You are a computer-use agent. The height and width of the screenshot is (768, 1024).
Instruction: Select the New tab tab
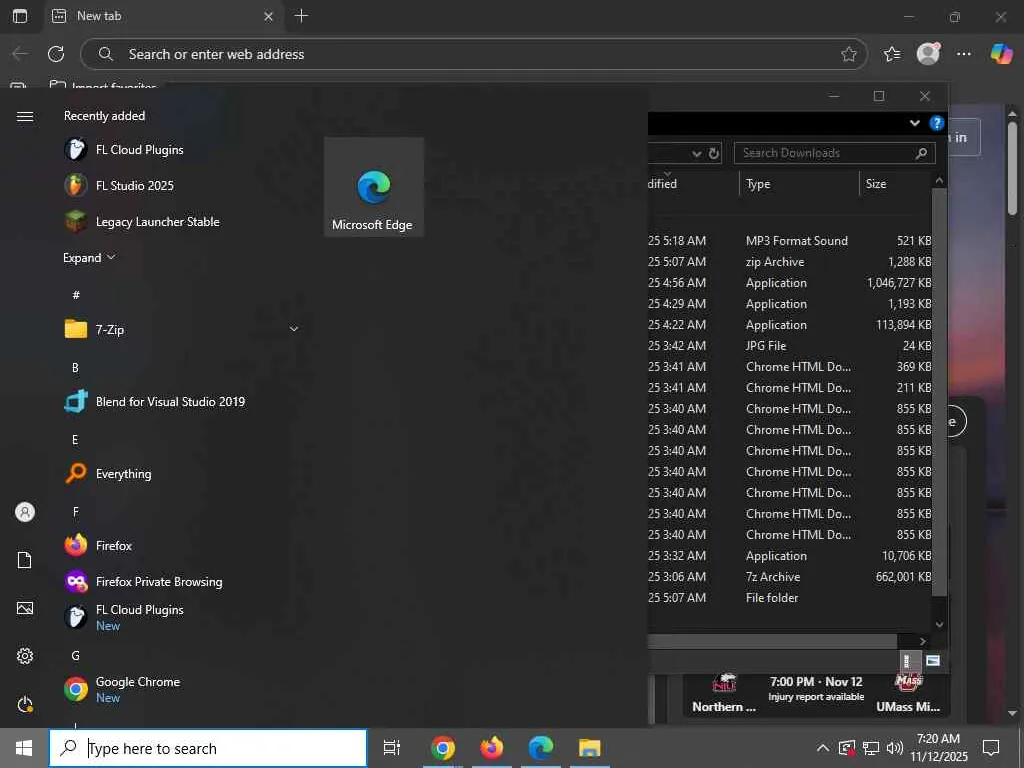pyautogui.click(x=163, y=16)
